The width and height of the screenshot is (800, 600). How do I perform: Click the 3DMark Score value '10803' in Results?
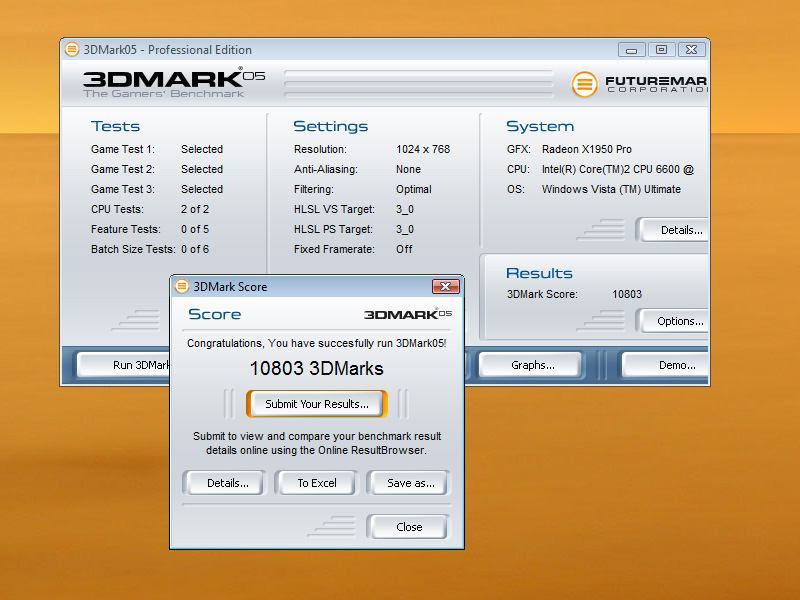point(627,294)
